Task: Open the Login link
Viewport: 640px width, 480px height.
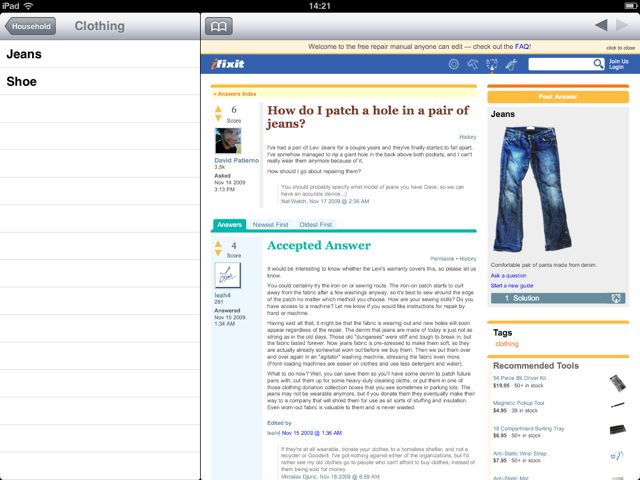Action: 616,67
